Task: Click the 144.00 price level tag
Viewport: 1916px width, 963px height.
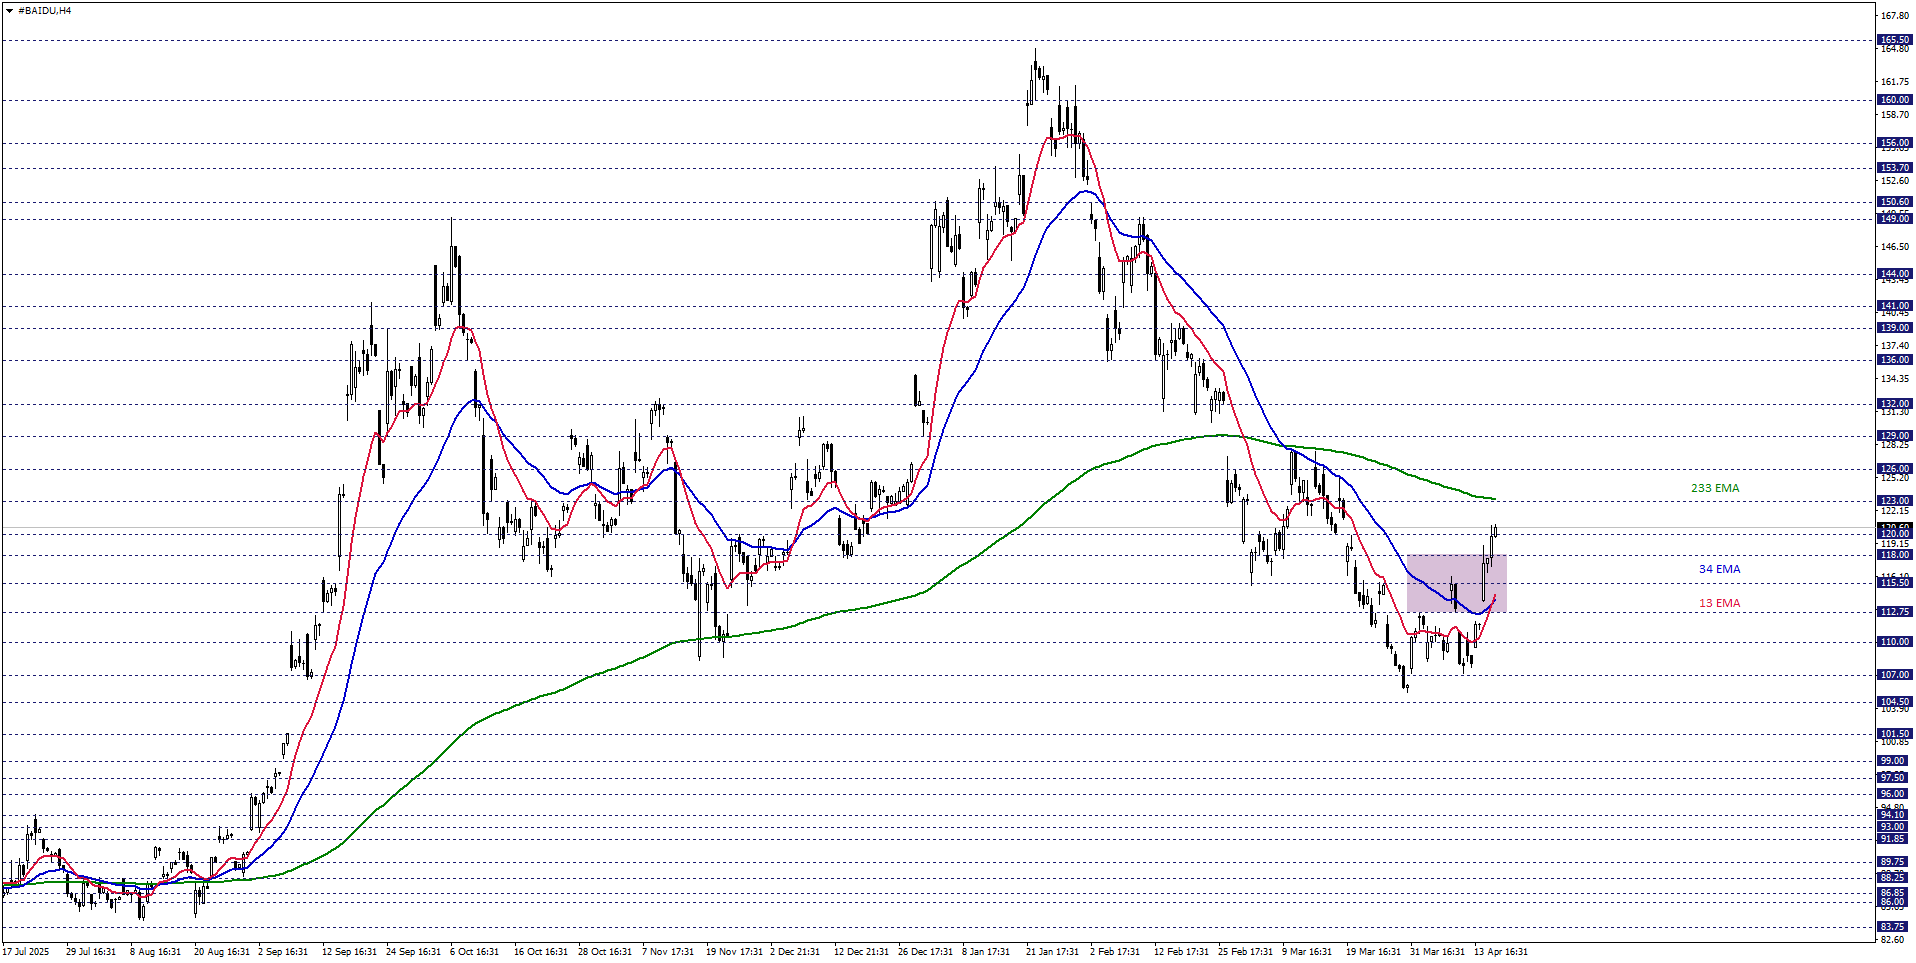Action: tap(1894, 274)
